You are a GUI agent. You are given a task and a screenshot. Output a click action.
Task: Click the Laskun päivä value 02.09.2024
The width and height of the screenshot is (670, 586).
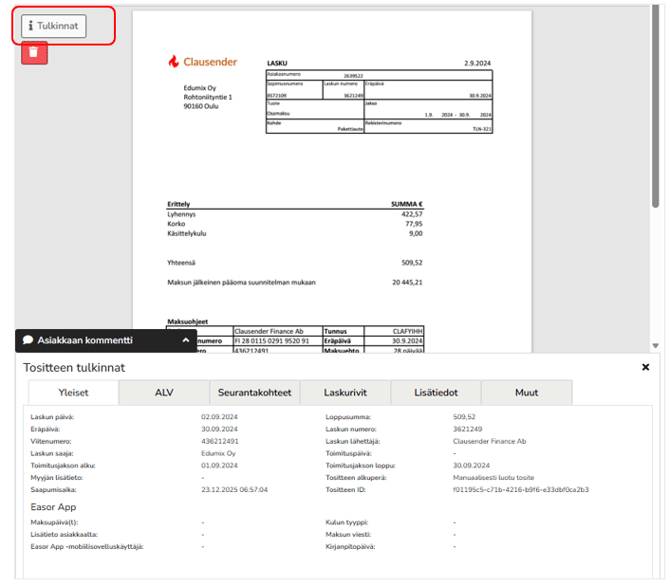click(x=219, y=417)
